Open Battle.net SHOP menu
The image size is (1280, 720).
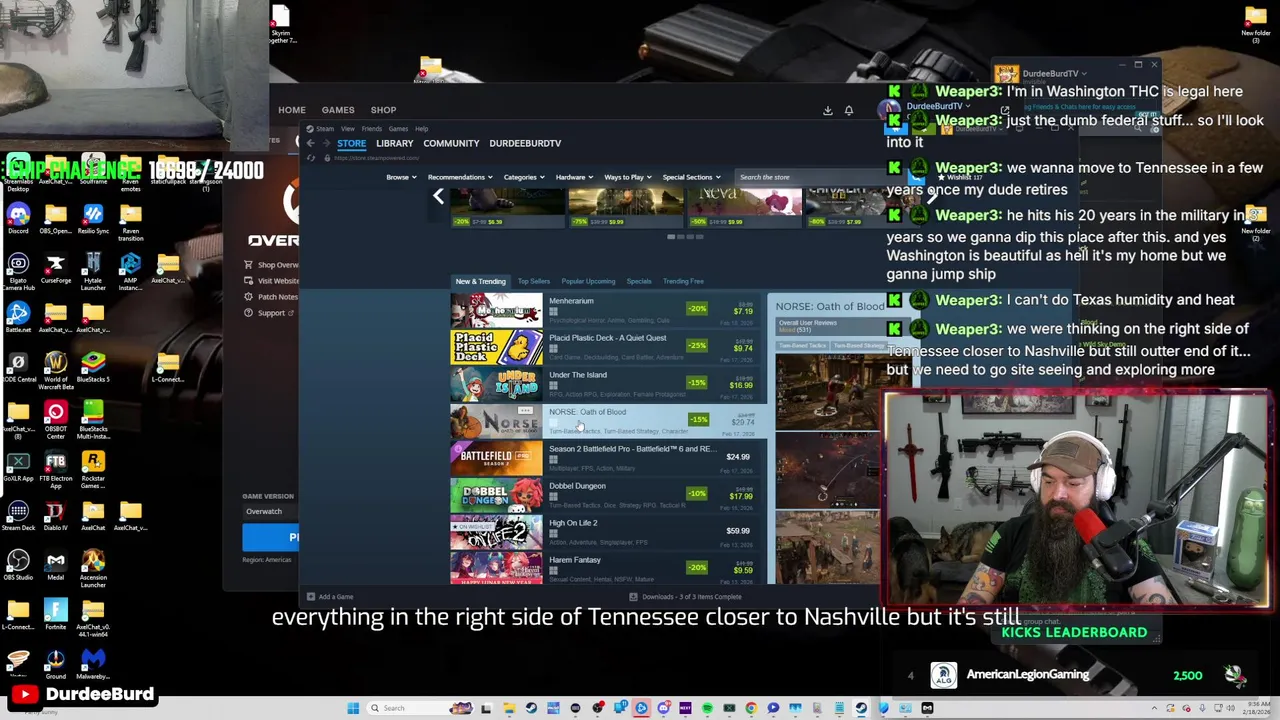tap(383, 110)
